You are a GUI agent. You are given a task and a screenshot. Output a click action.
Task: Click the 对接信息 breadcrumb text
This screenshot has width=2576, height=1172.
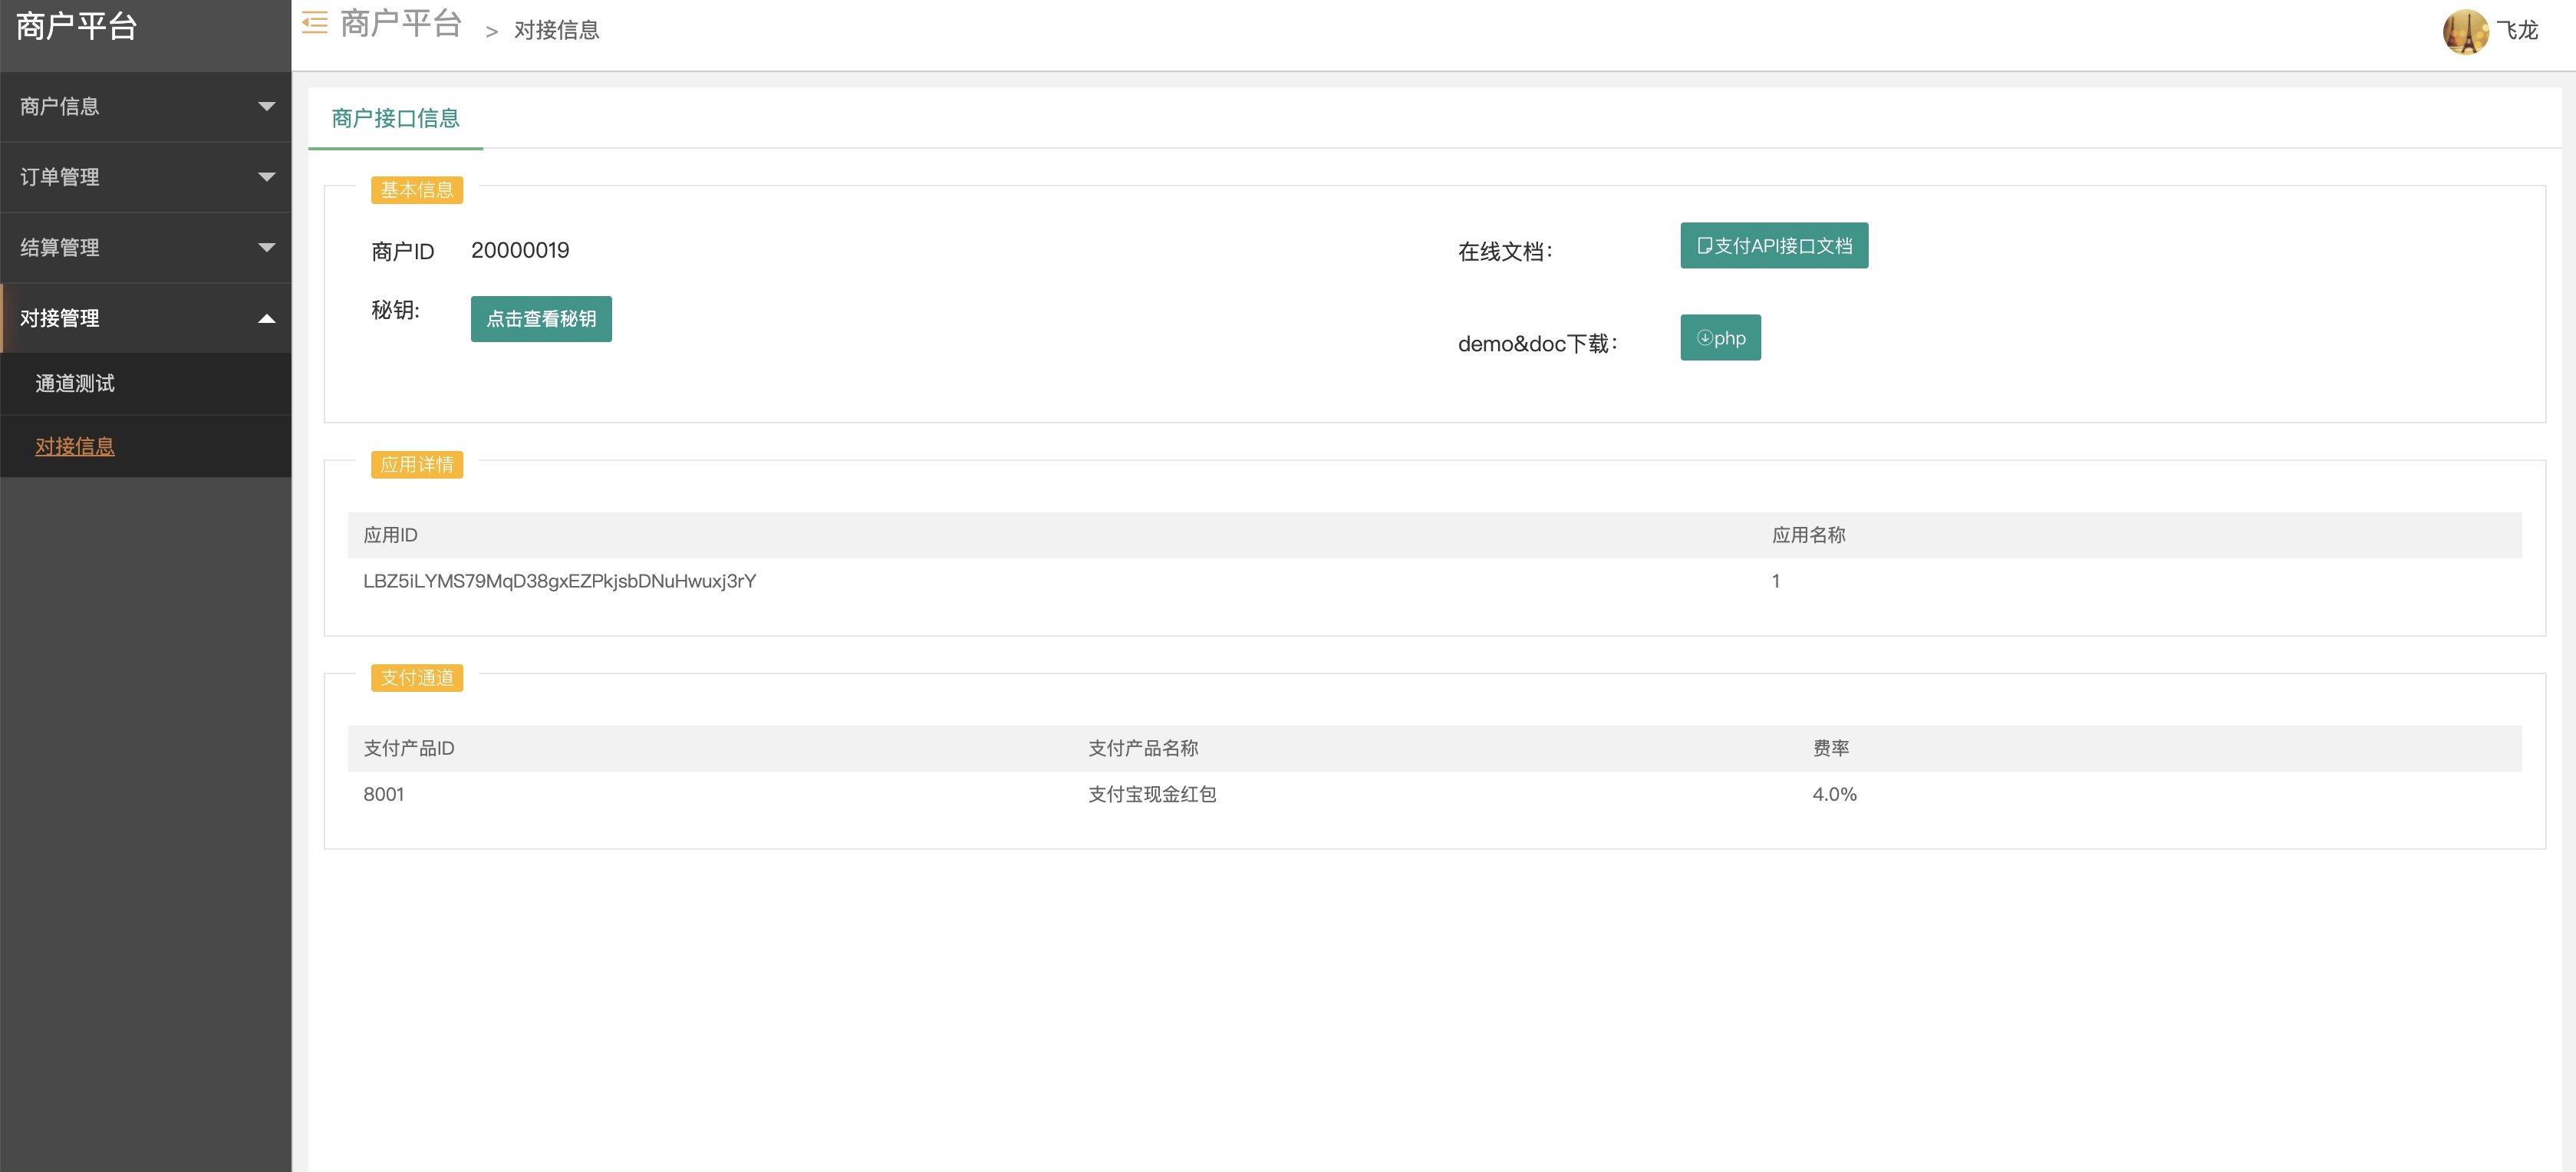[x=556, y=31]
